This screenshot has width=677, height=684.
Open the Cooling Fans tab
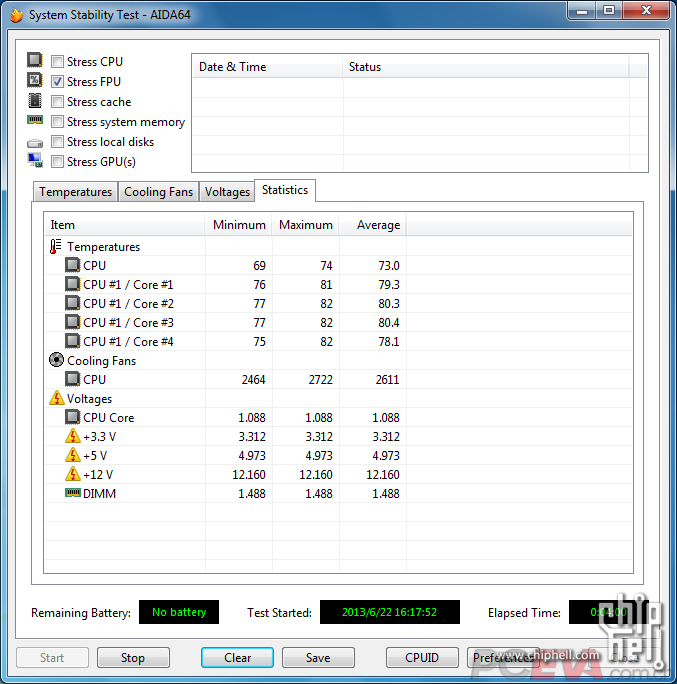pyautogui.click(x=158, y=192)
